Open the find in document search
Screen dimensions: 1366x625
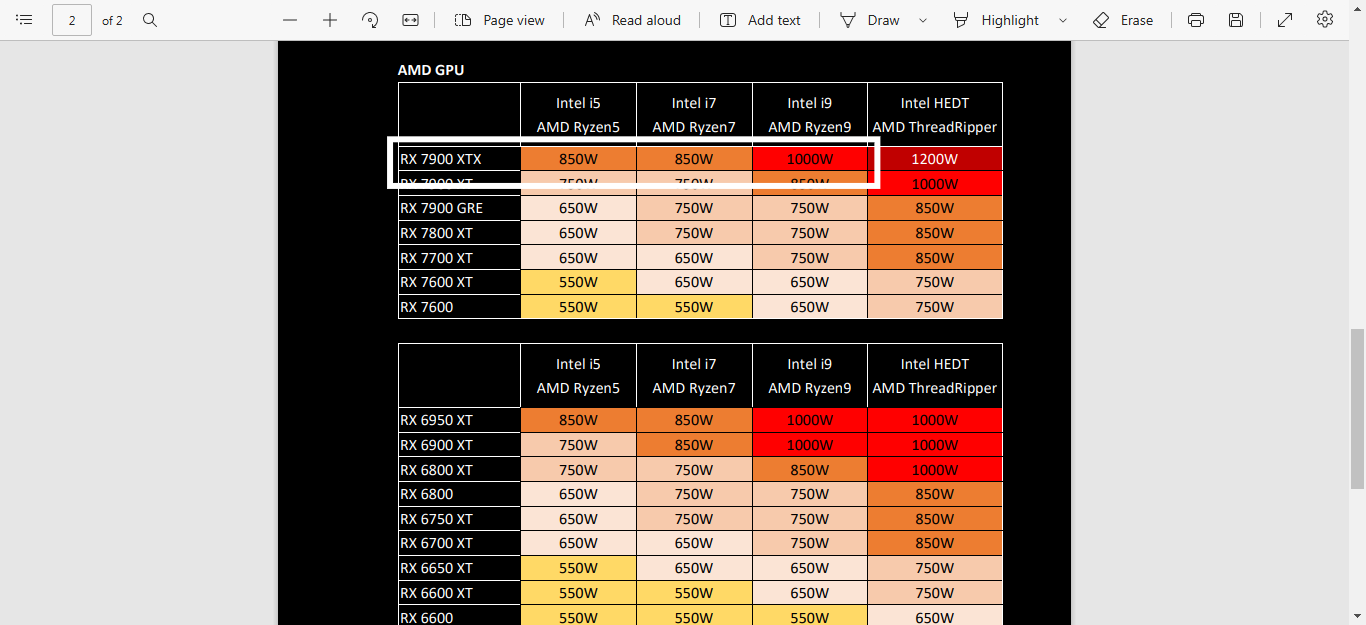click(x=150, y=20)
